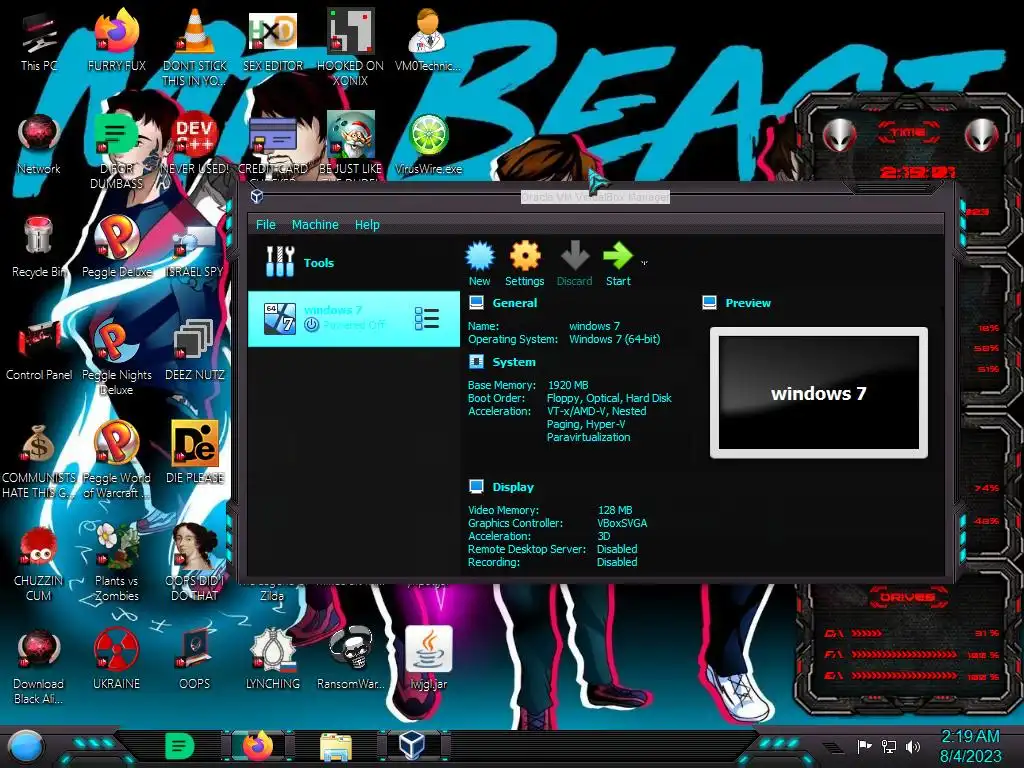Open Firefox from the taskbar

[x=258, y=746]
